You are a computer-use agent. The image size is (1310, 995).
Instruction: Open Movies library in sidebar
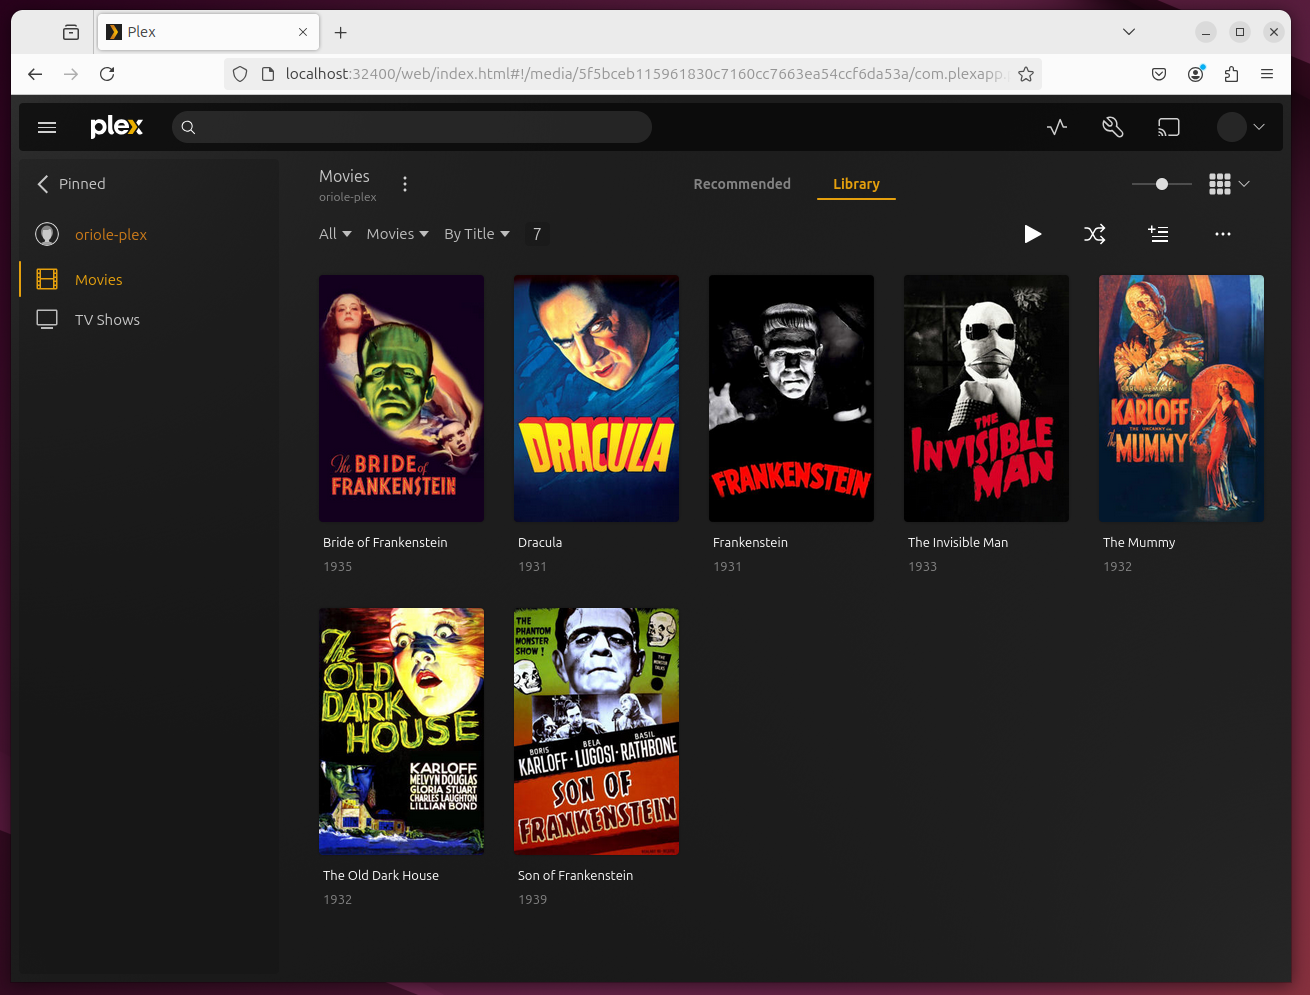tap(98, 280)
